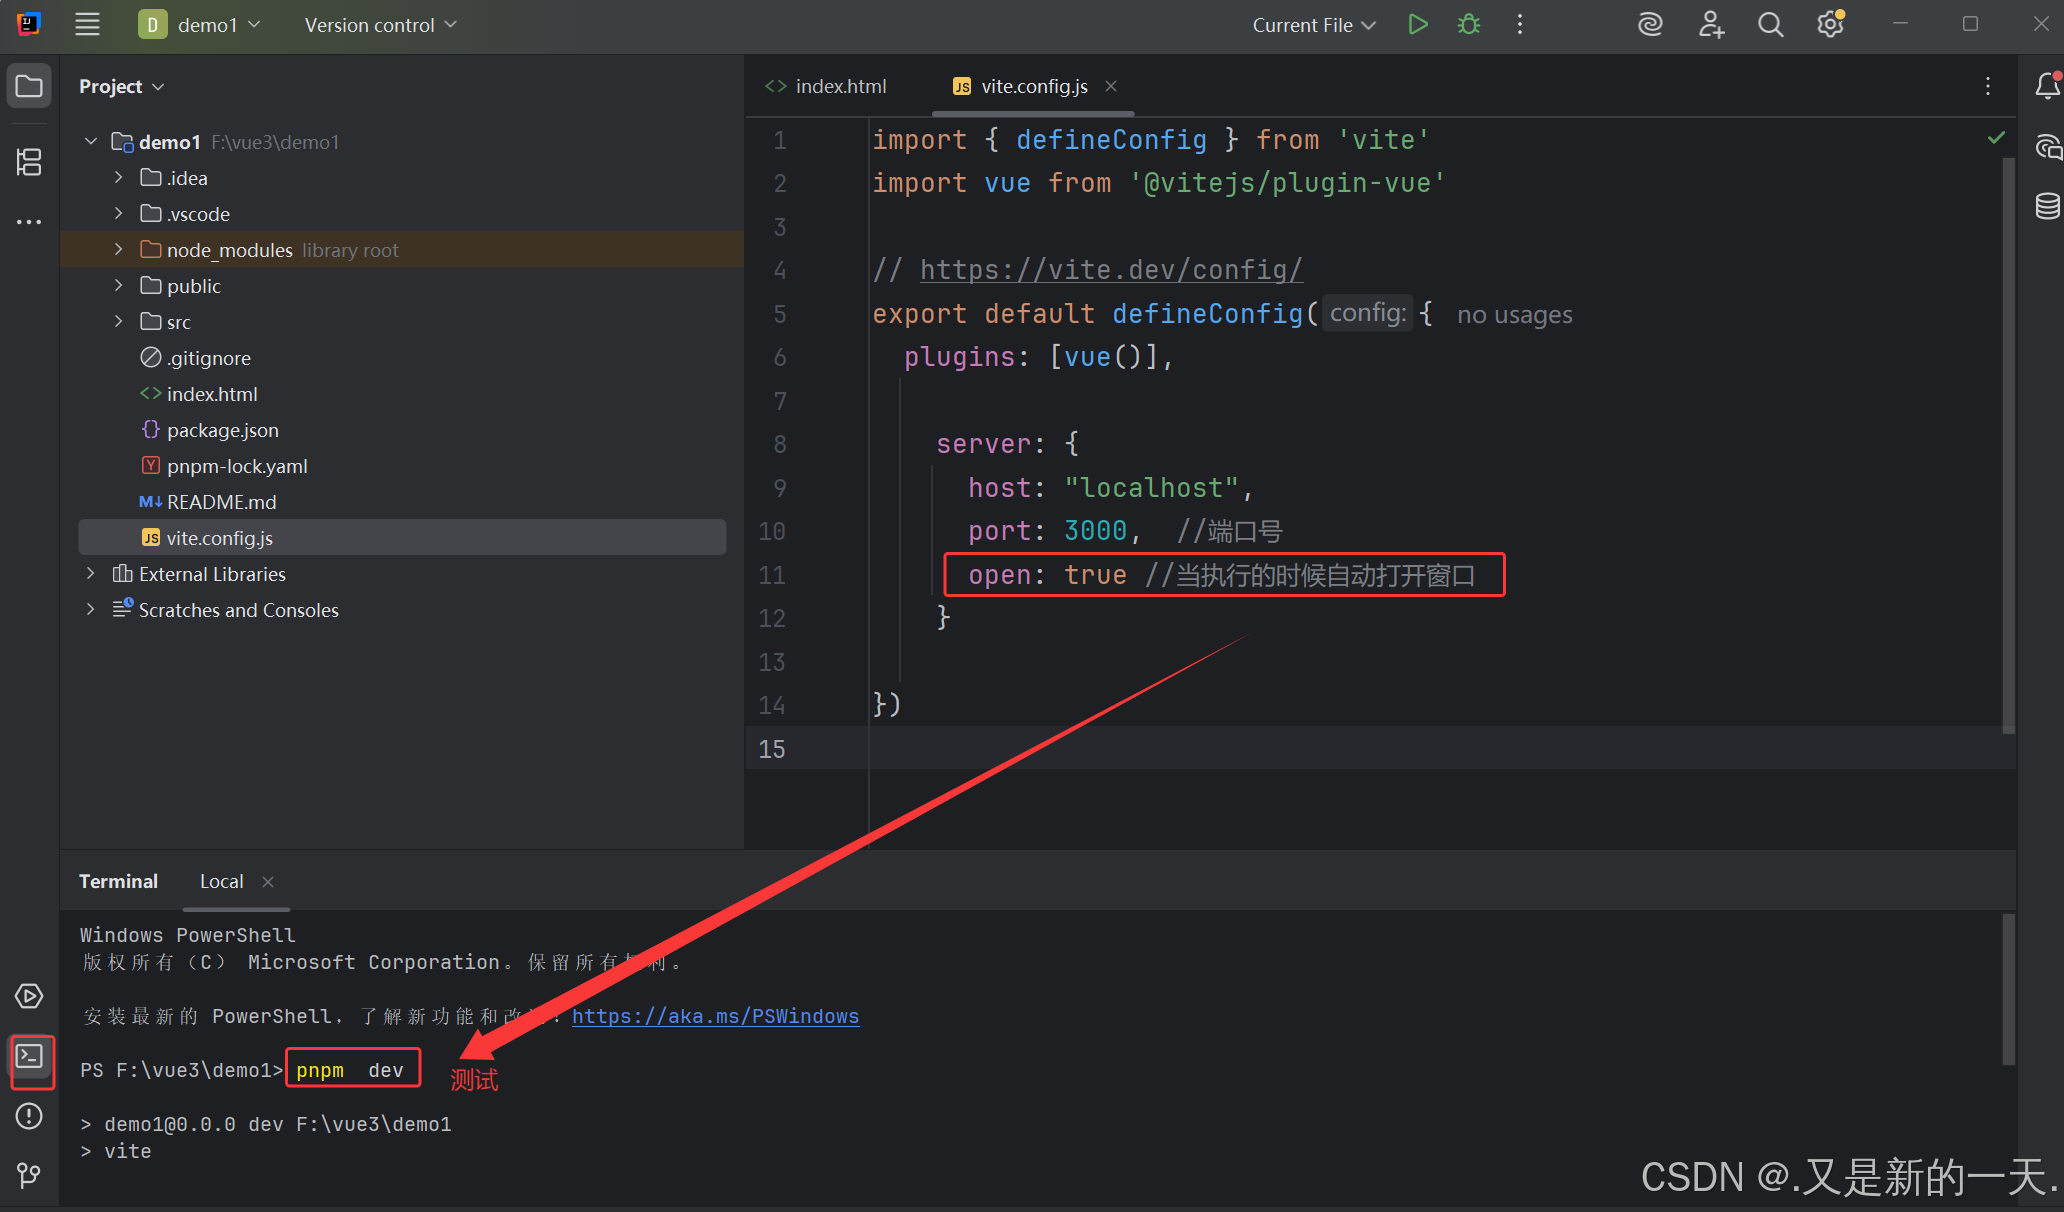Select README.md in the project tree

[221, 502]
